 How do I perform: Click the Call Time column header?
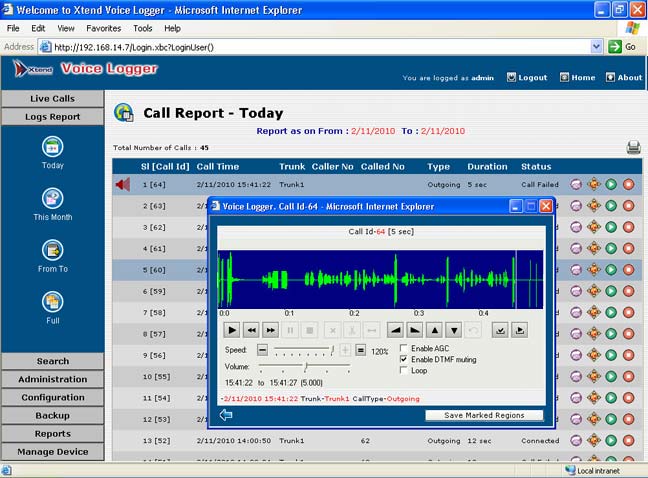218,166
